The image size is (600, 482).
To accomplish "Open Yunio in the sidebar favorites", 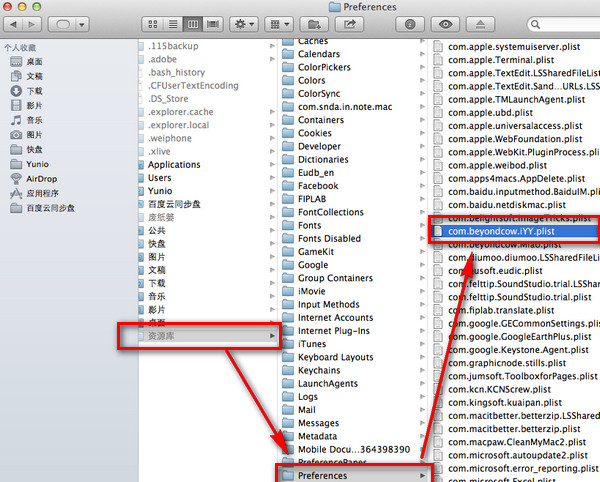I will pos(38,164).
